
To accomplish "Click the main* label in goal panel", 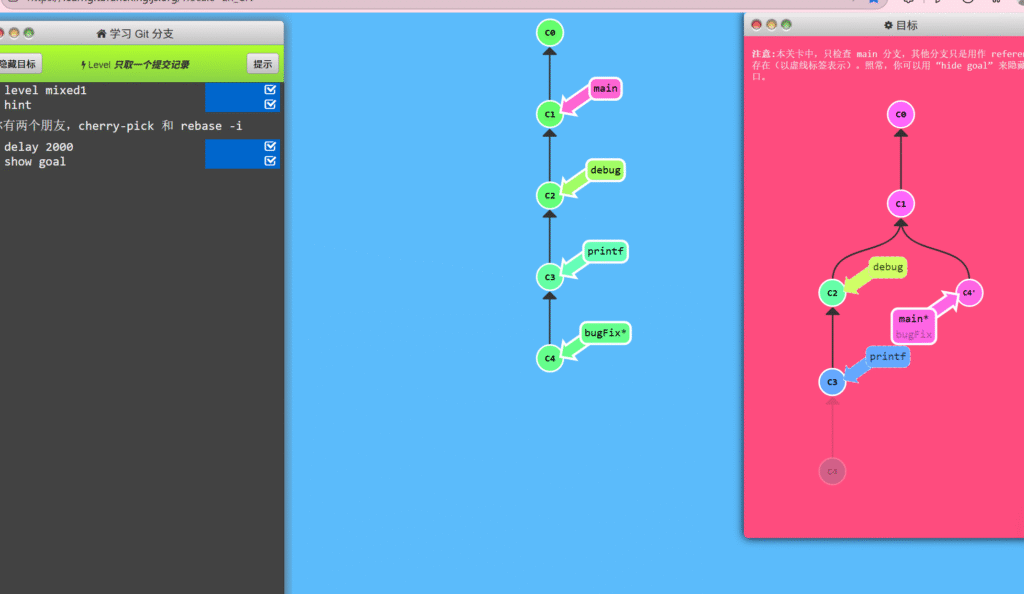I will (x=913, y=319).
